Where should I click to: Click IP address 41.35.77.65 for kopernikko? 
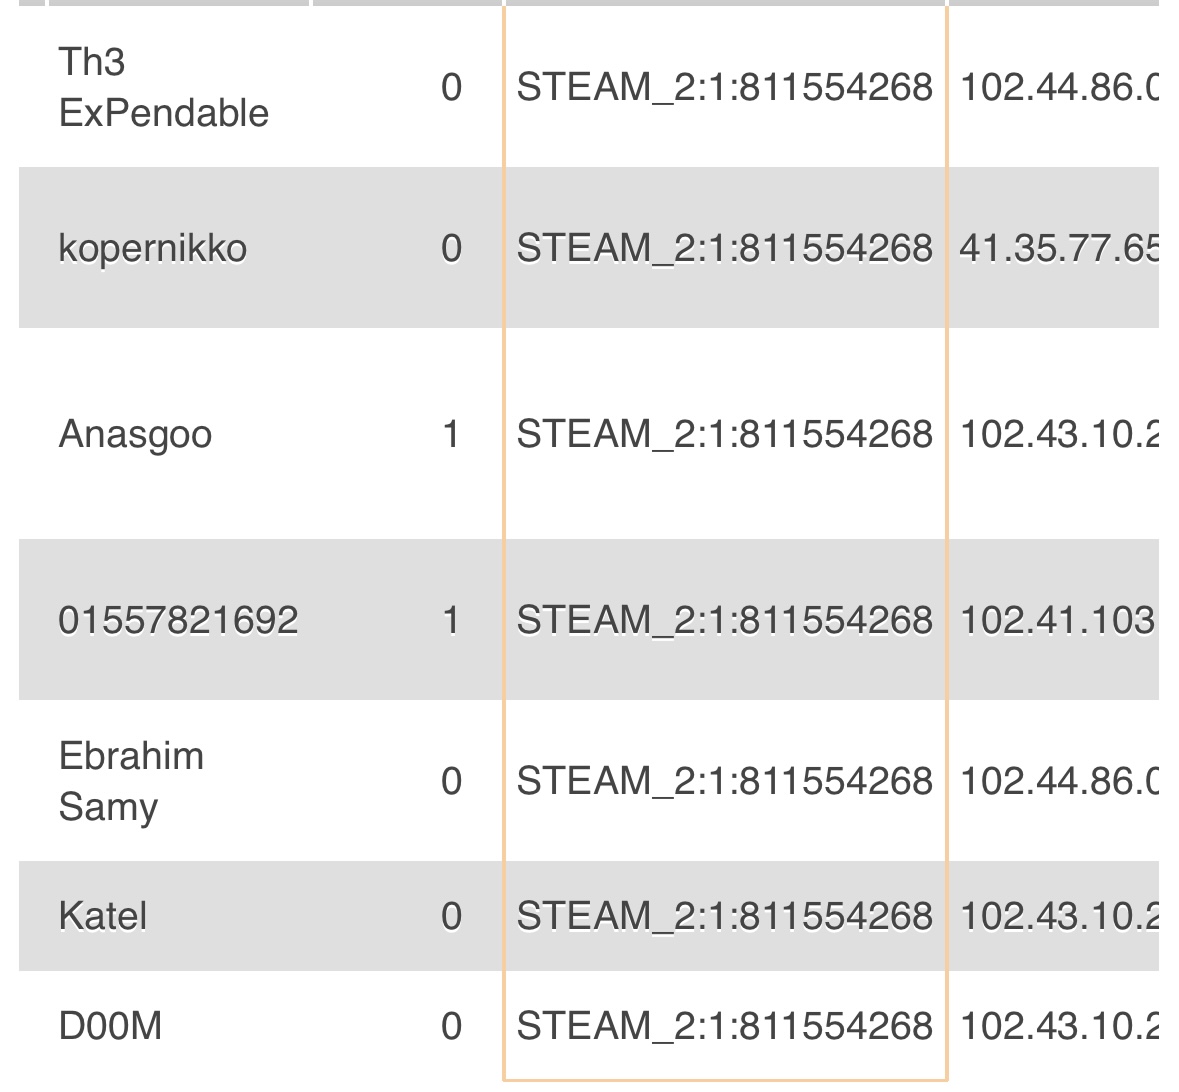(1059, 248)
